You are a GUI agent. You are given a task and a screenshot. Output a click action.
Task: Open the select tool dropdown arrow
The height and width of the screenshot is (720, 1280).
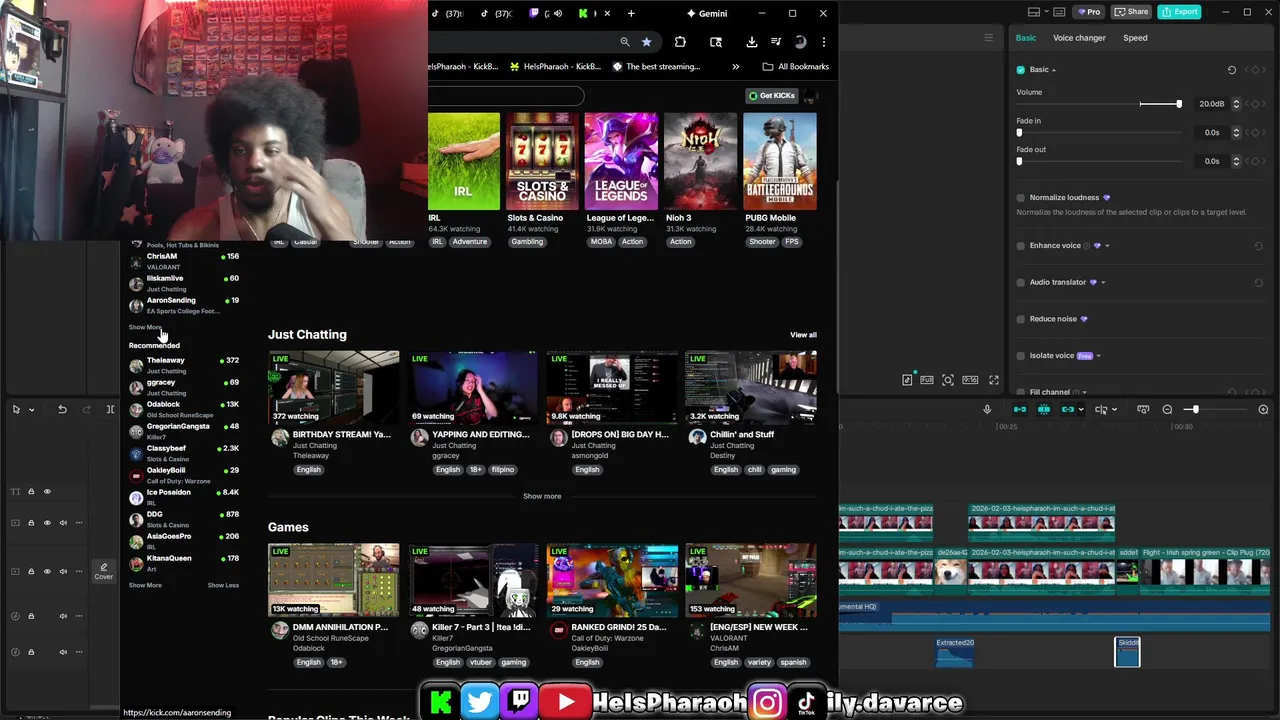[x=31, y=409]
